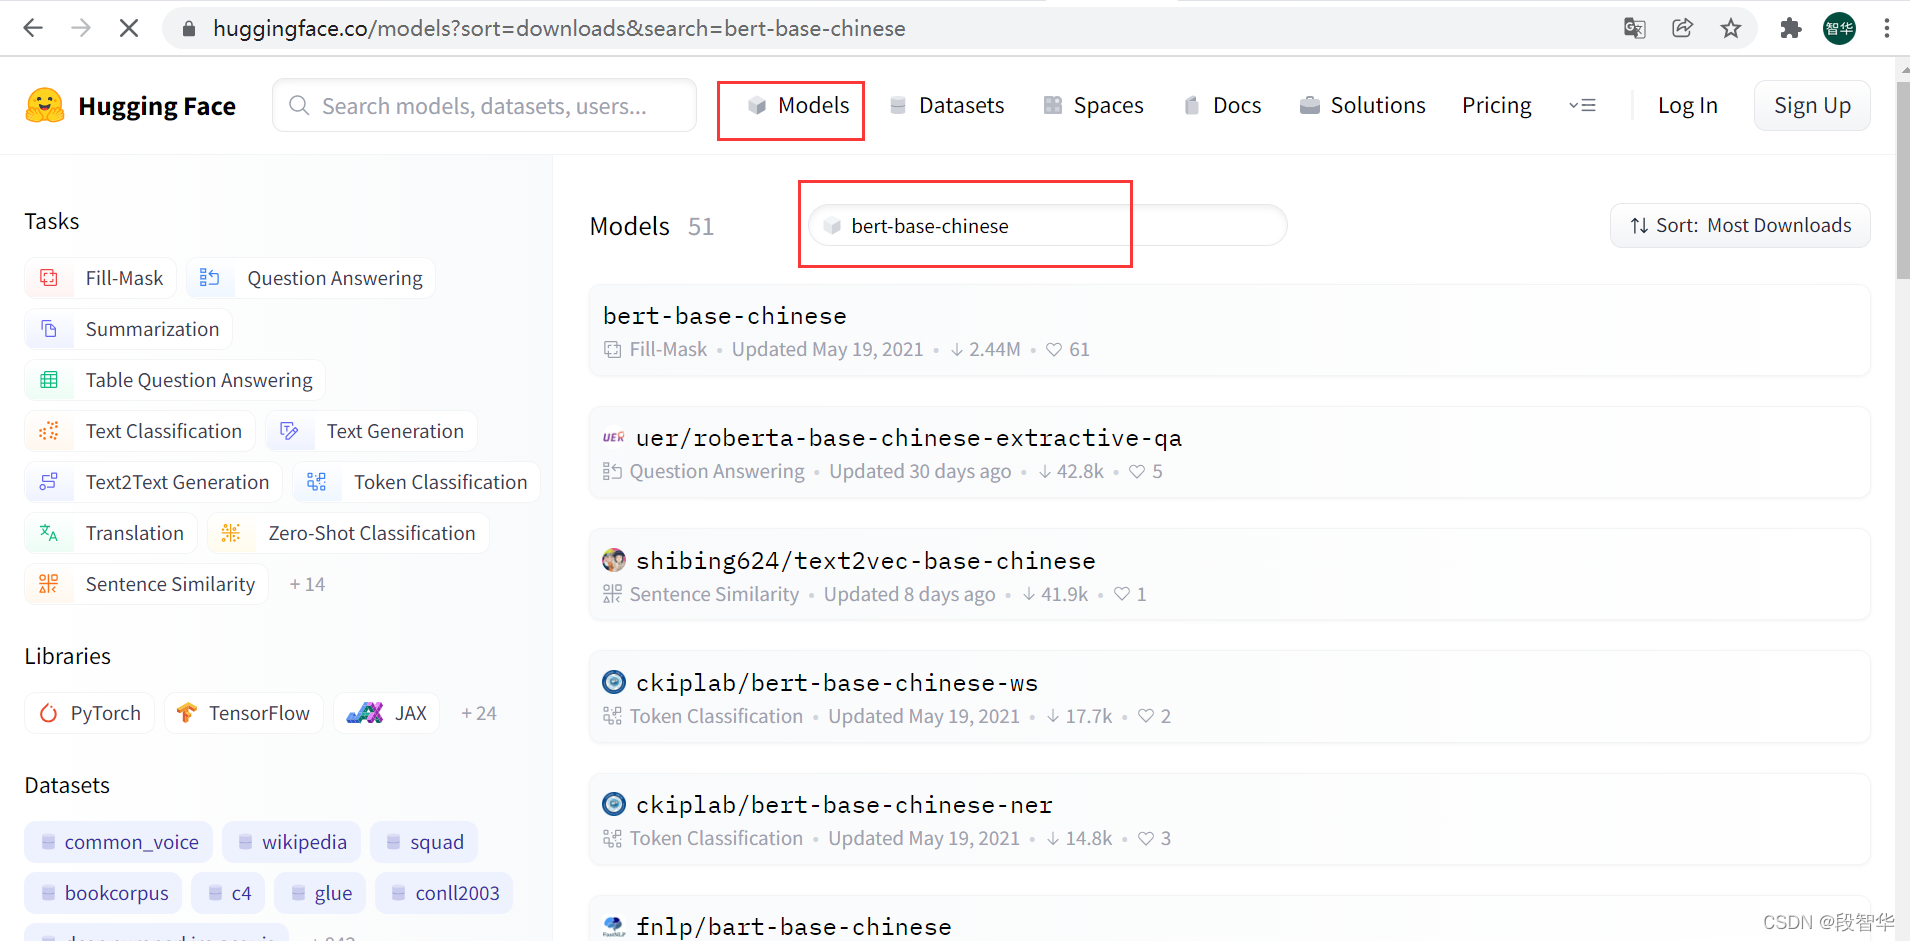Filter by PyTorch library

89,713
